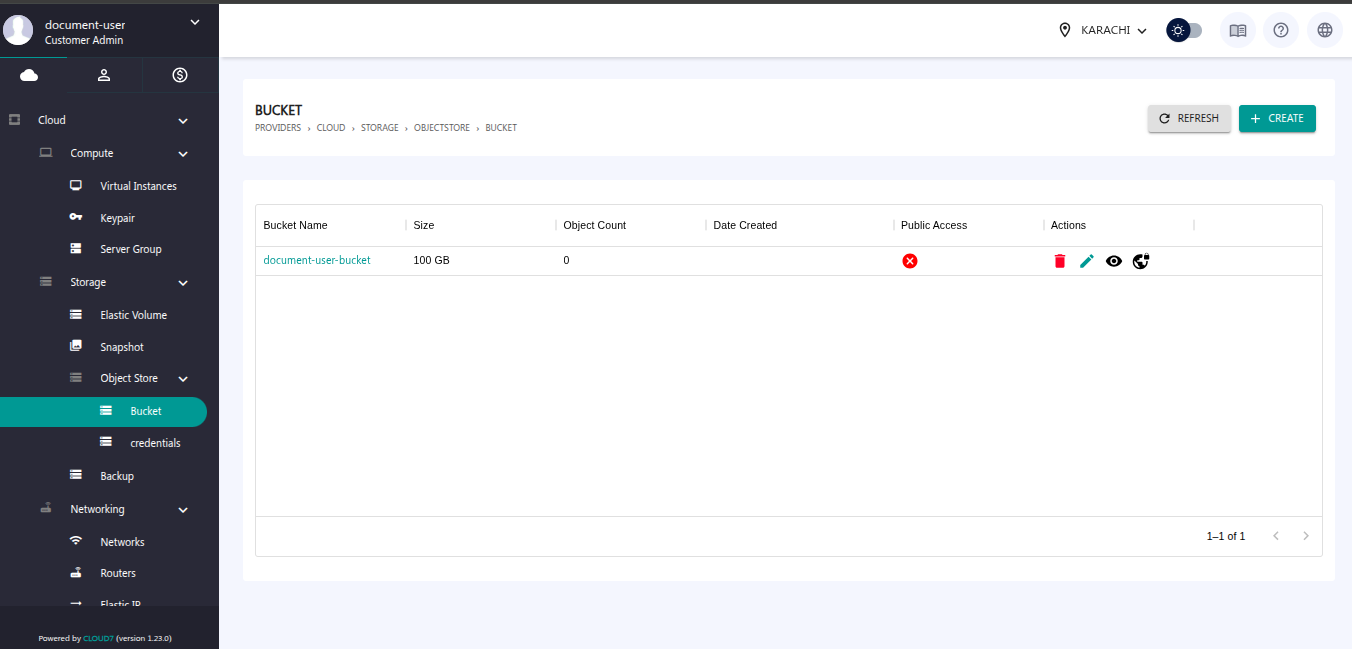Open the documentation book icon
Viewport: 1352px width, 649px height.
click(1238, 30)
